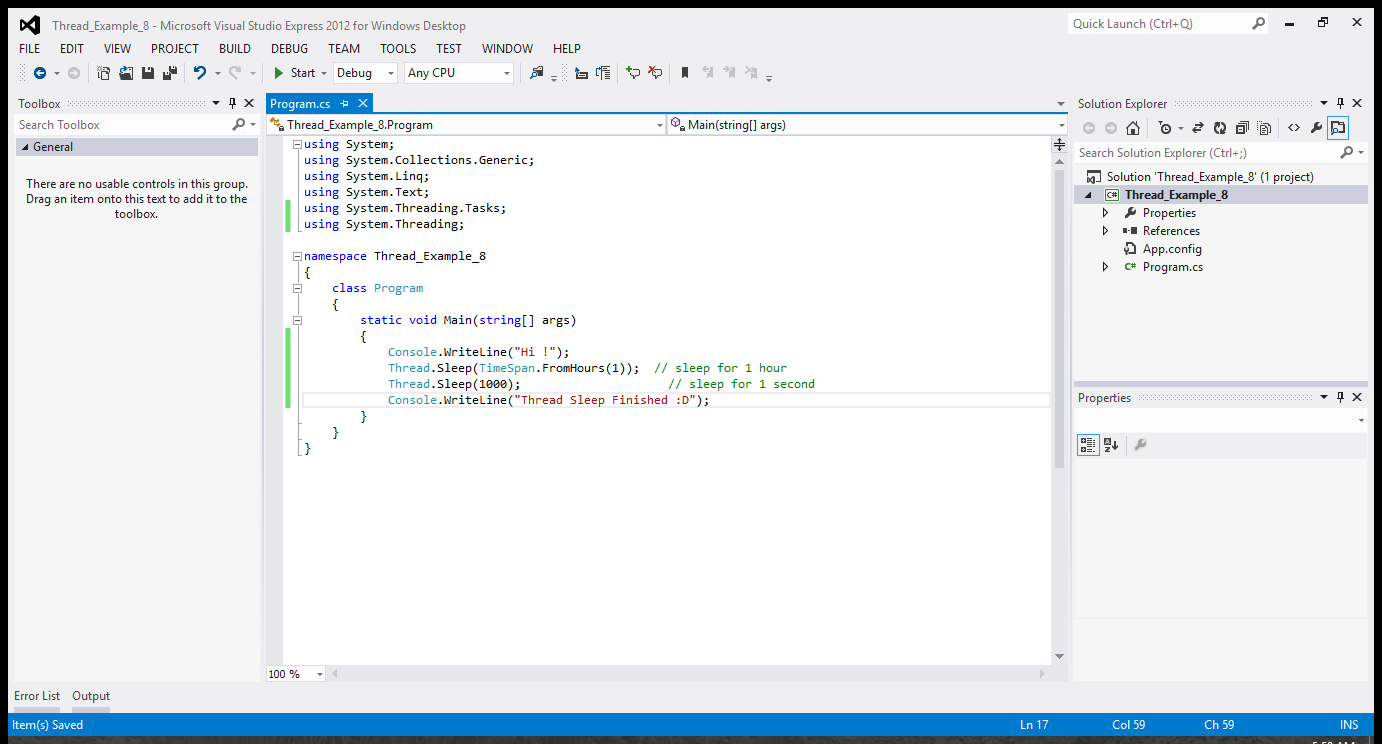Click the General group header in Toolbox
The image size is (1382, 744).
click(138, 147)
